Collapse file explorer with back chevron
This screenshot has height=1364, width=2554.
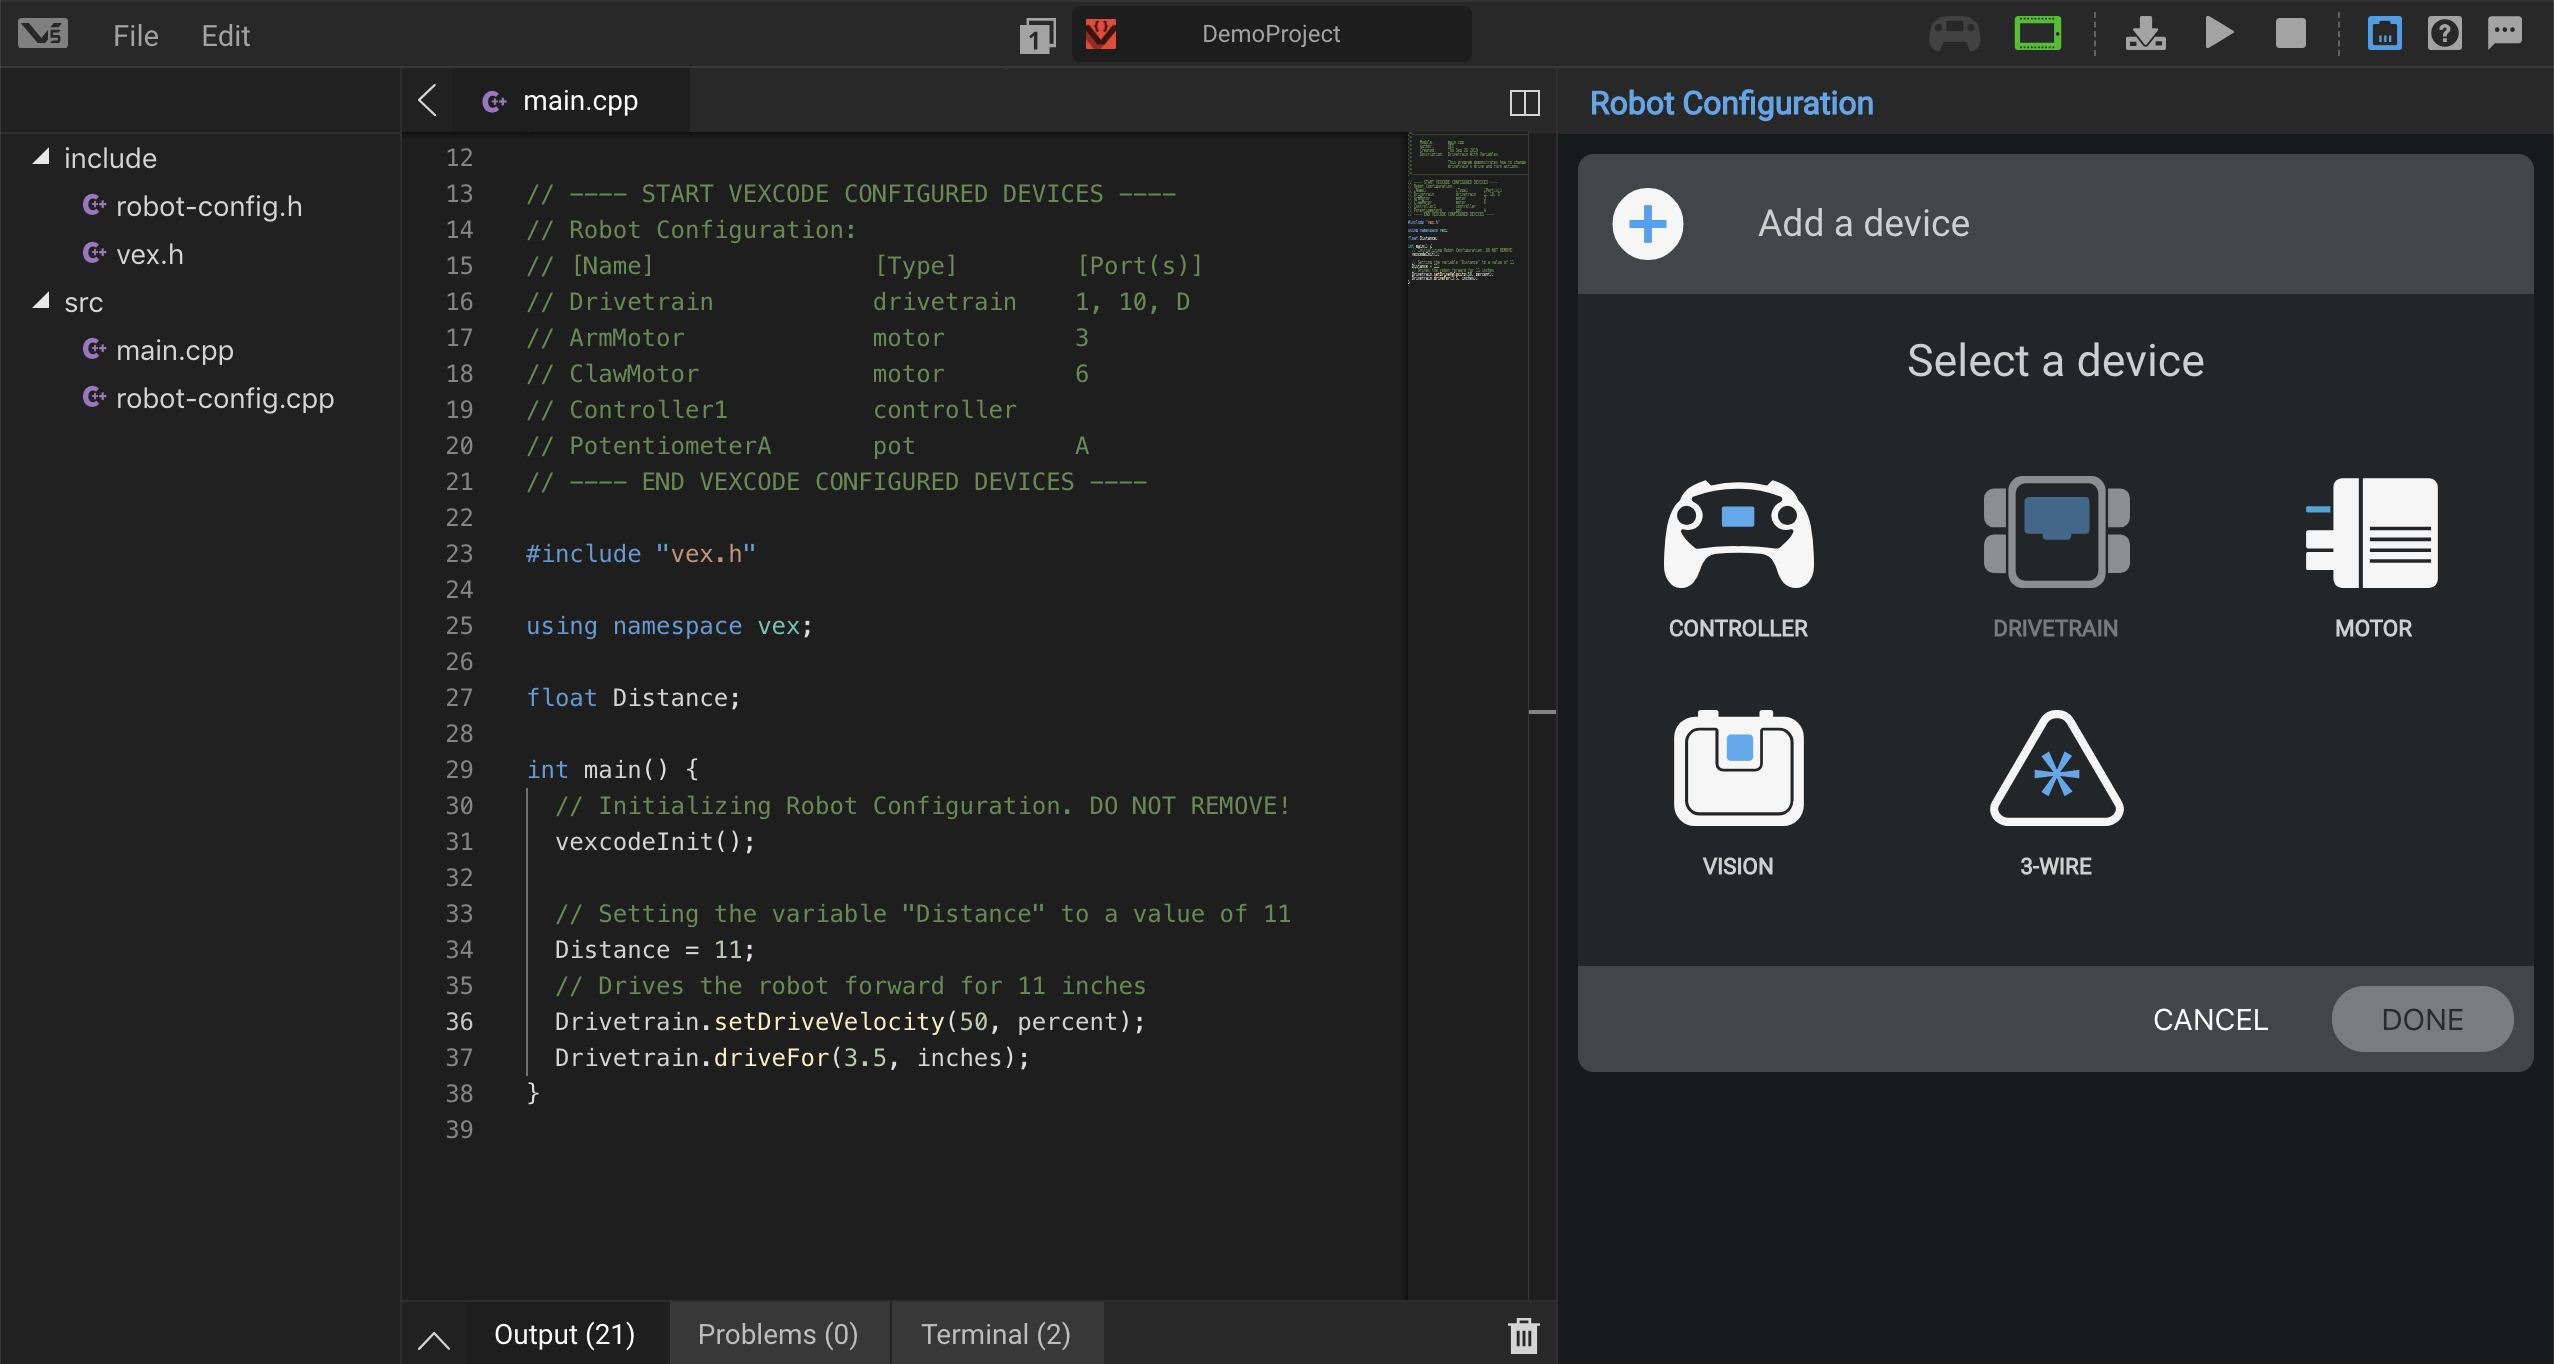[x=427, y=100]
